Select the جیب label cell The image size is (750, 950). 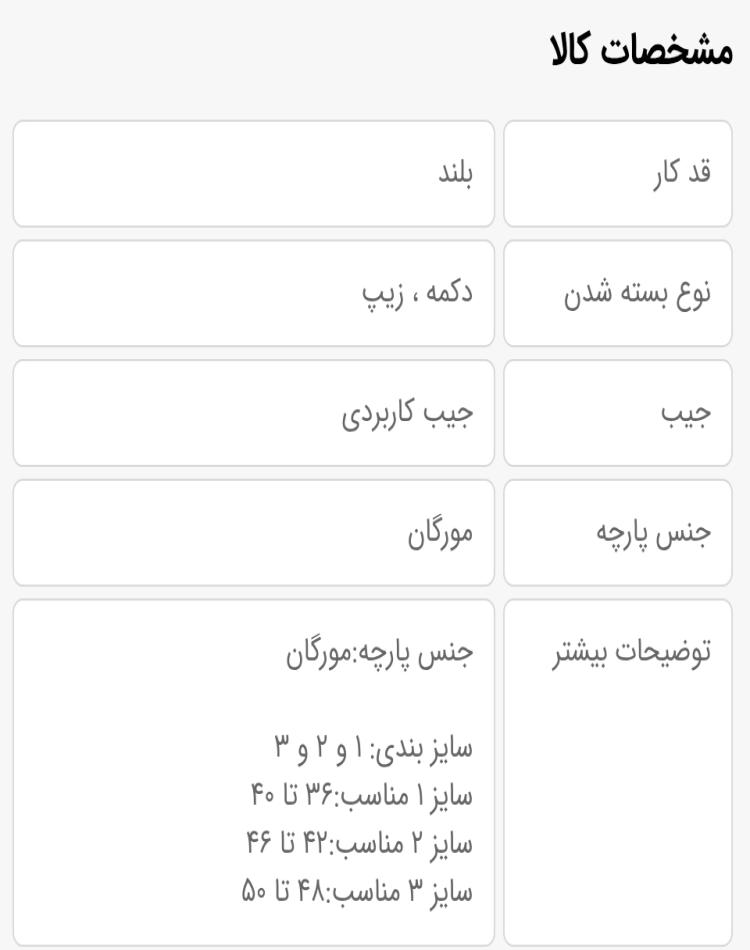pyautogui.click(x=618, y=413)
